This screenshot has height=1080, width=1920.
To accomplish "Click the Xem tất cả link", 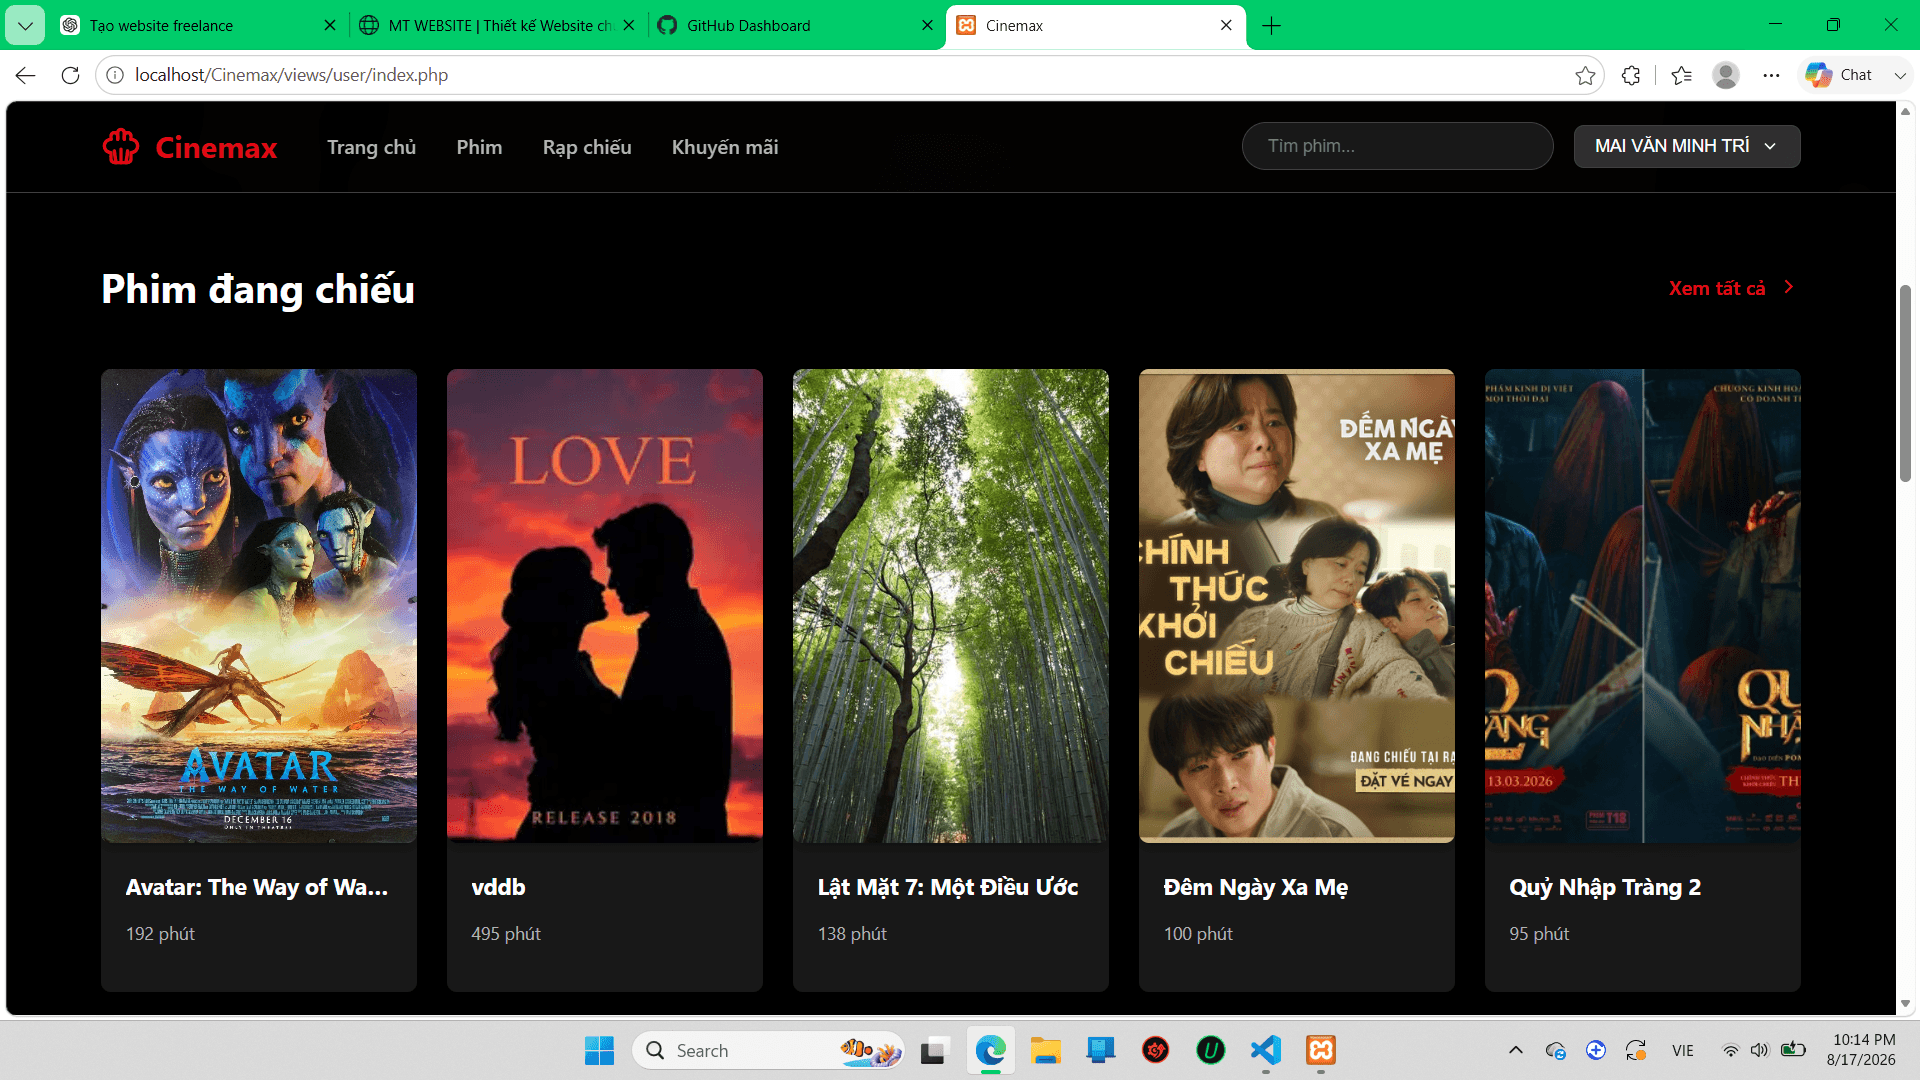I will [1717, 288].
